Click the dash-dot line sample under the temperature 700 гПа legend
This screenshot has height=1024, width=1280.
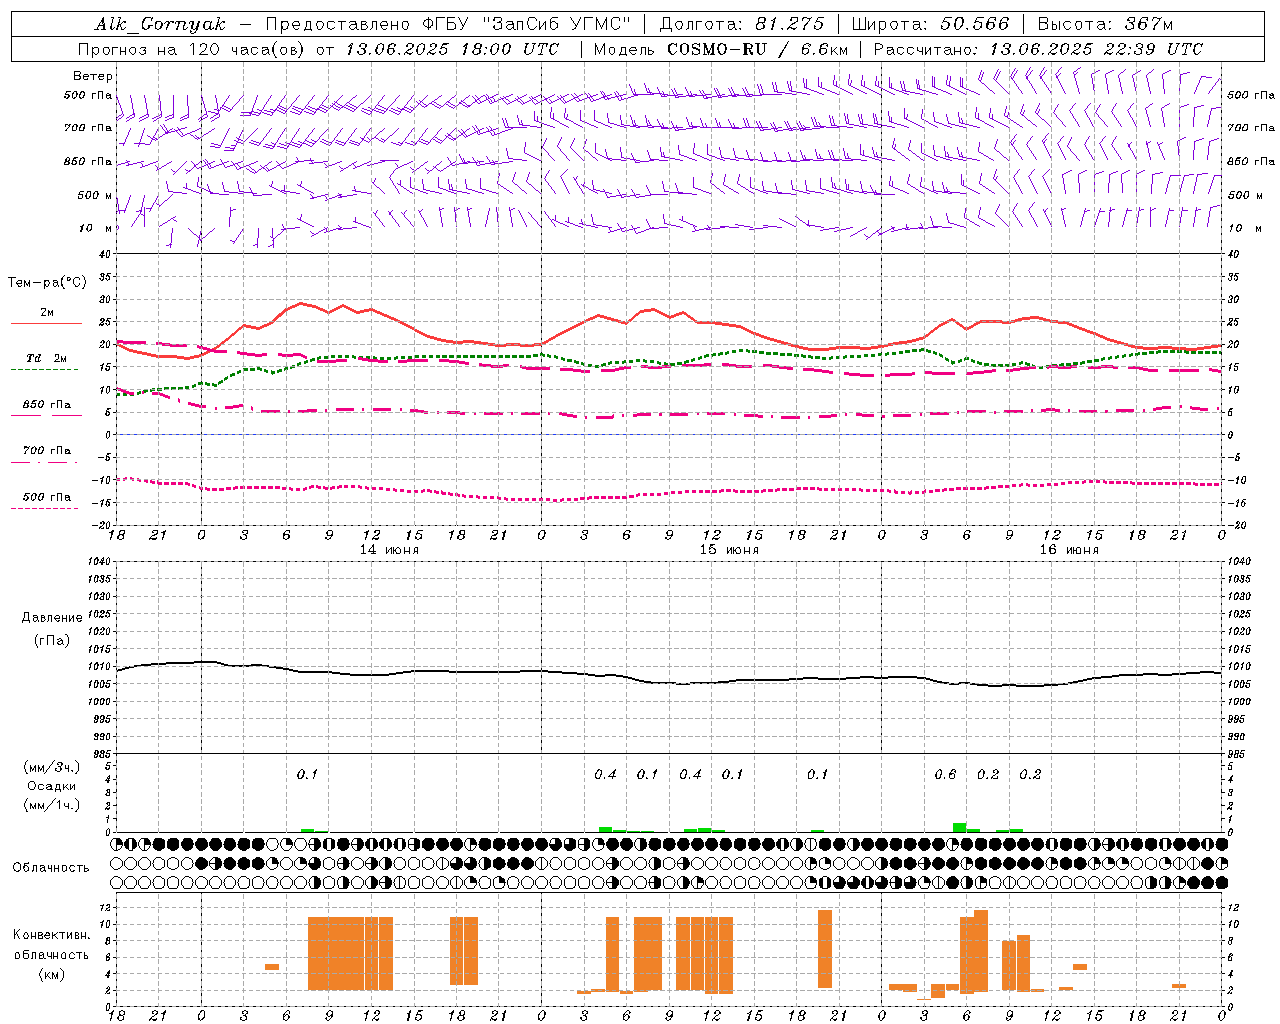tap(45, 462)
